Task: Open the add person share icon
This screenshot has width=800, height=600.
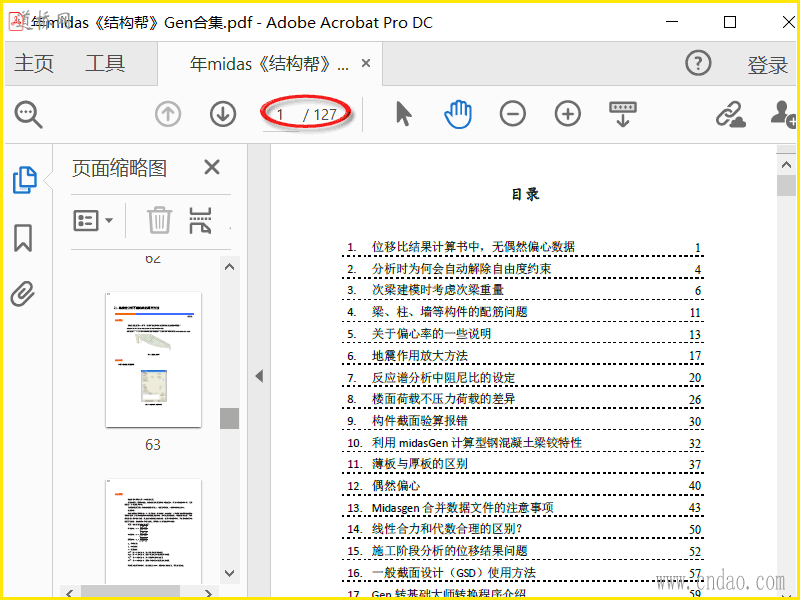Action: click(783, 114)
